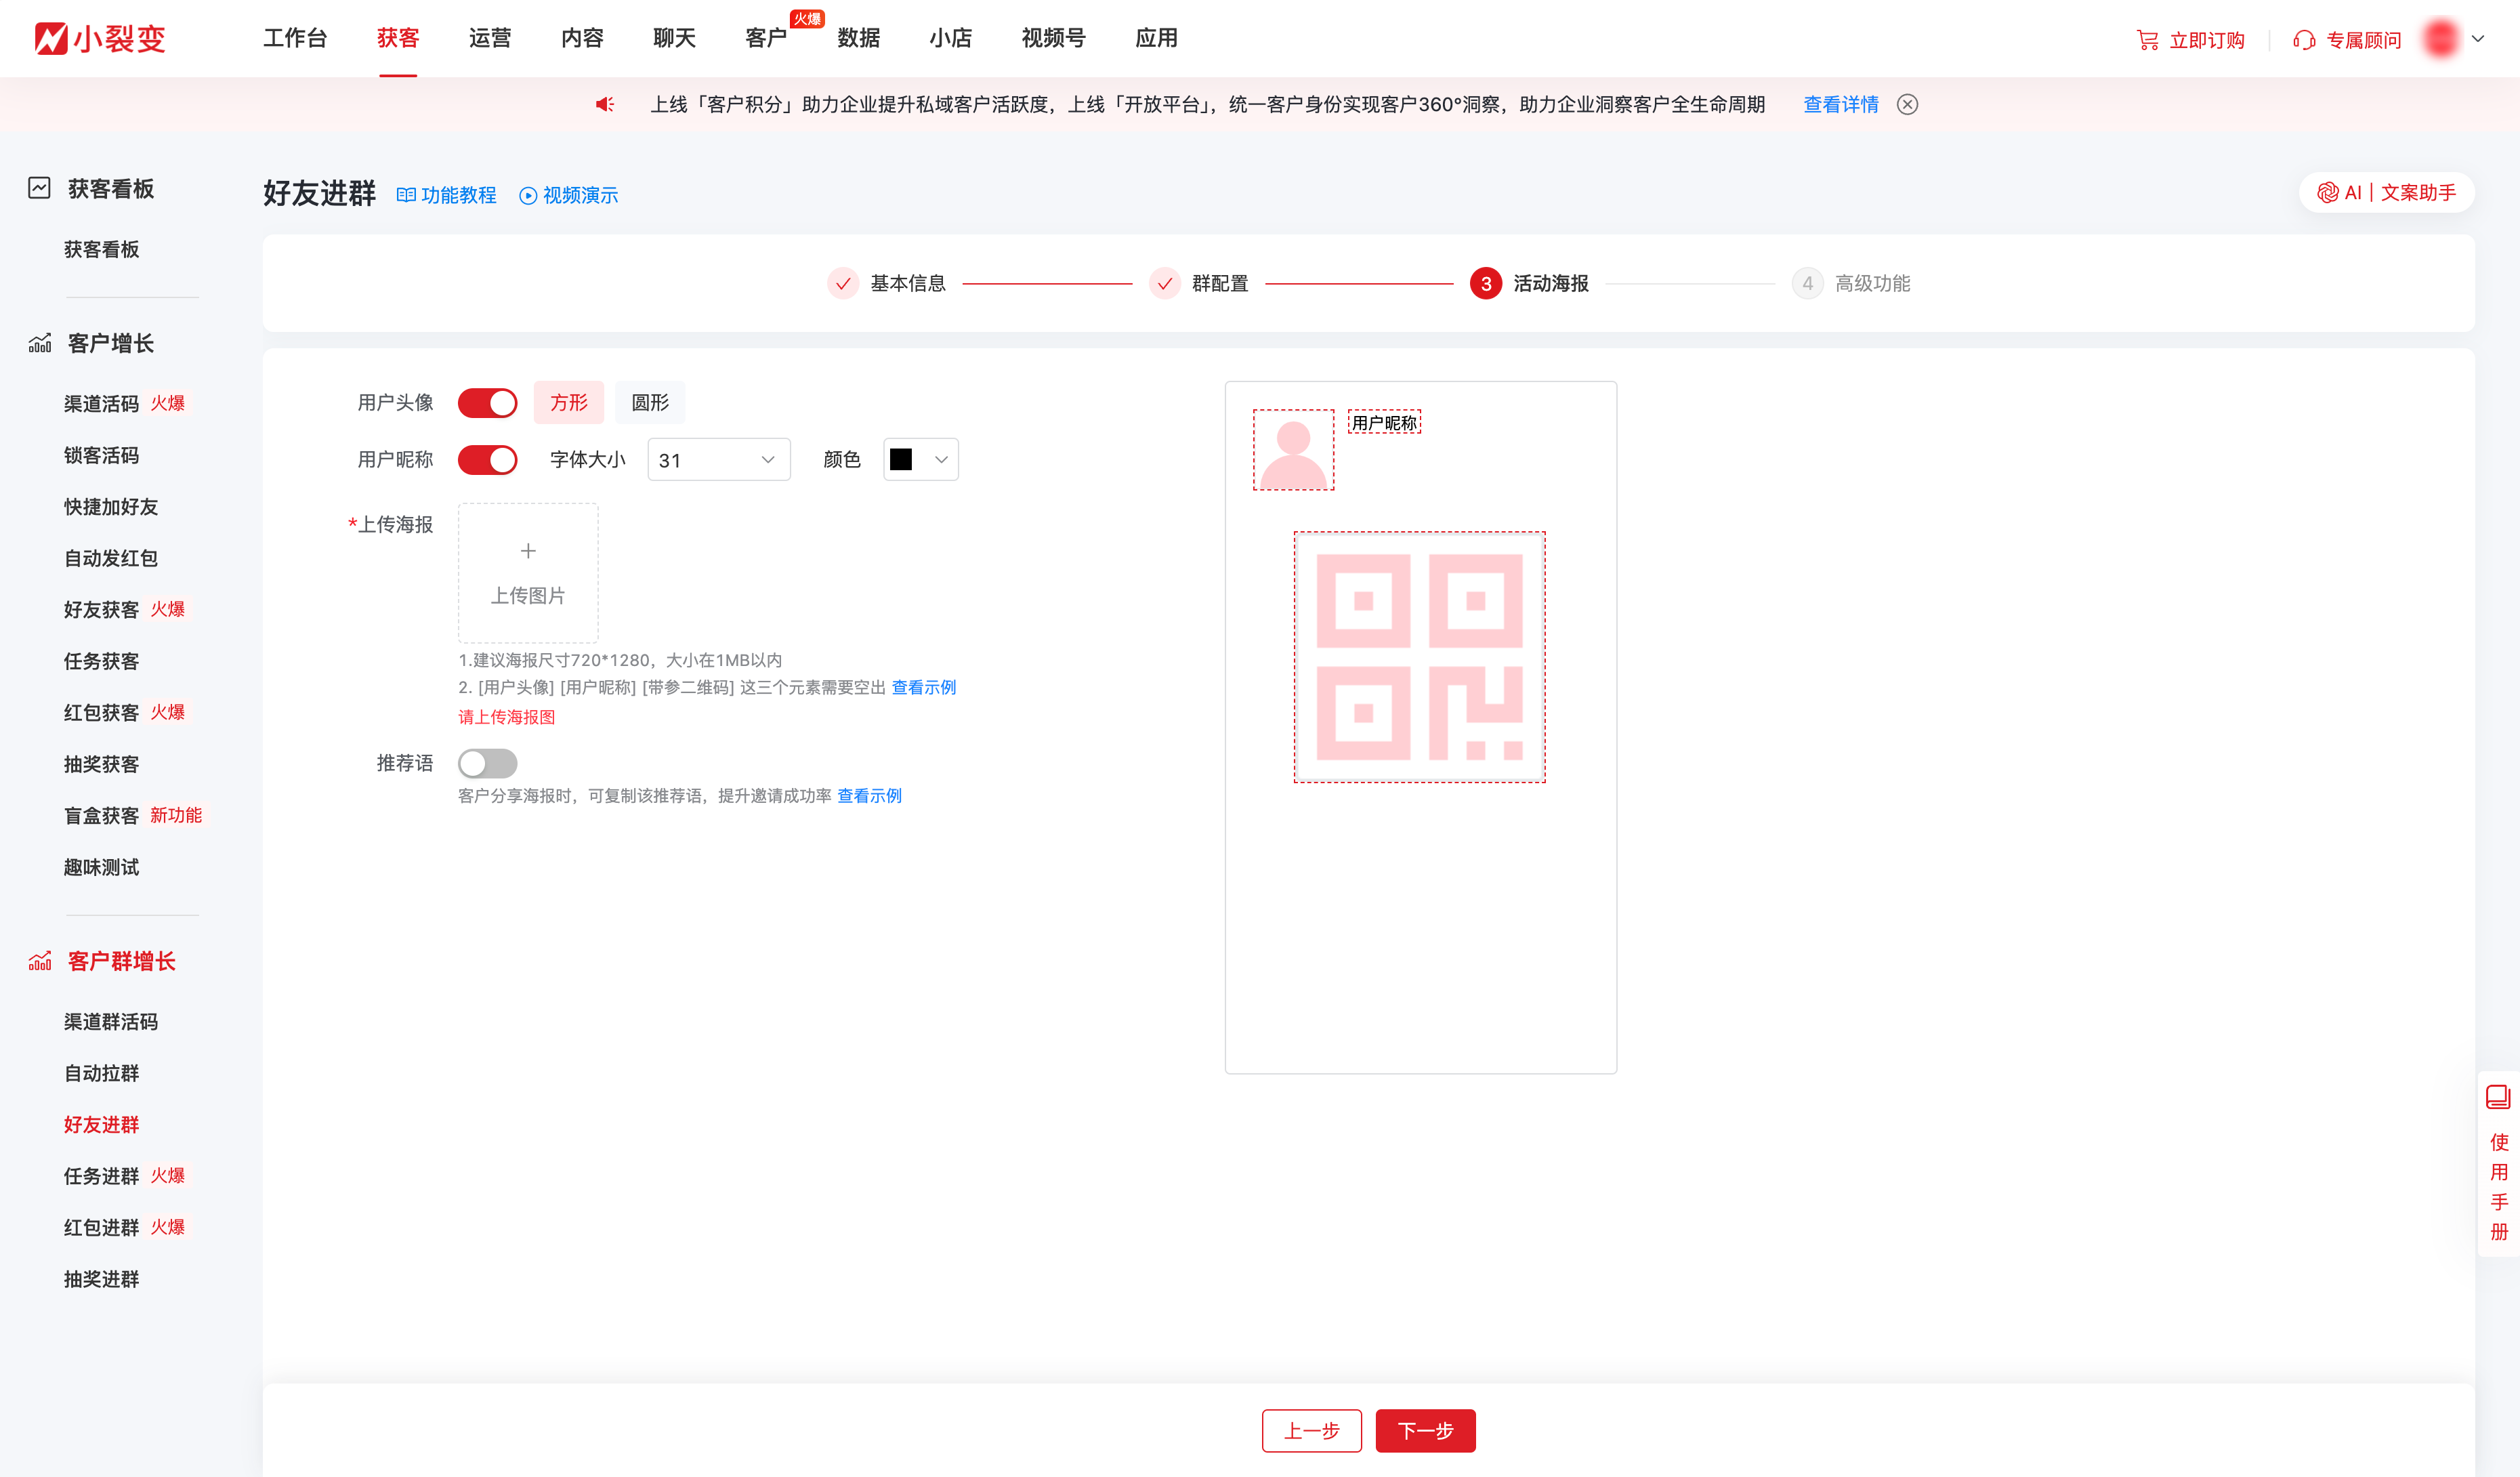Click the 视频演示 play icon
This screenshot has width=2520, height=1477.
click(527, 195)
